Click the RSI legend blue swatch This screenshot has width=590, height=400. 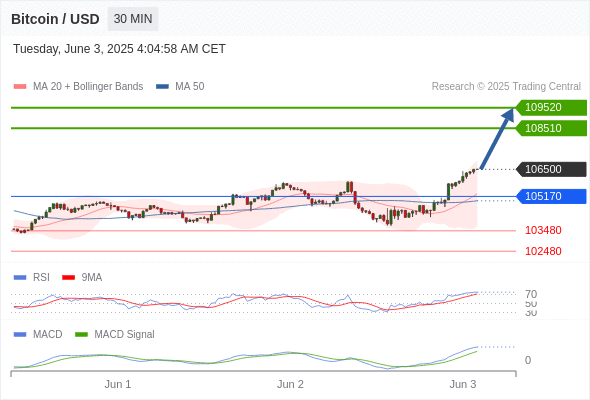tap(20, 278)
